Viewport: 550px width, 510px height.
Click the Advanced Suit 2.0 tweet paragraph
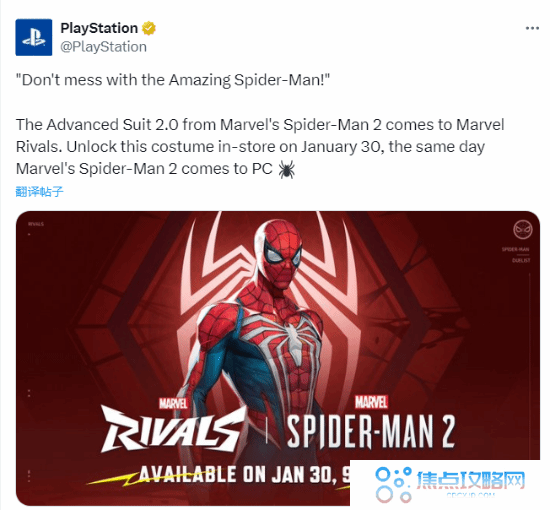(x=260, y=147)
